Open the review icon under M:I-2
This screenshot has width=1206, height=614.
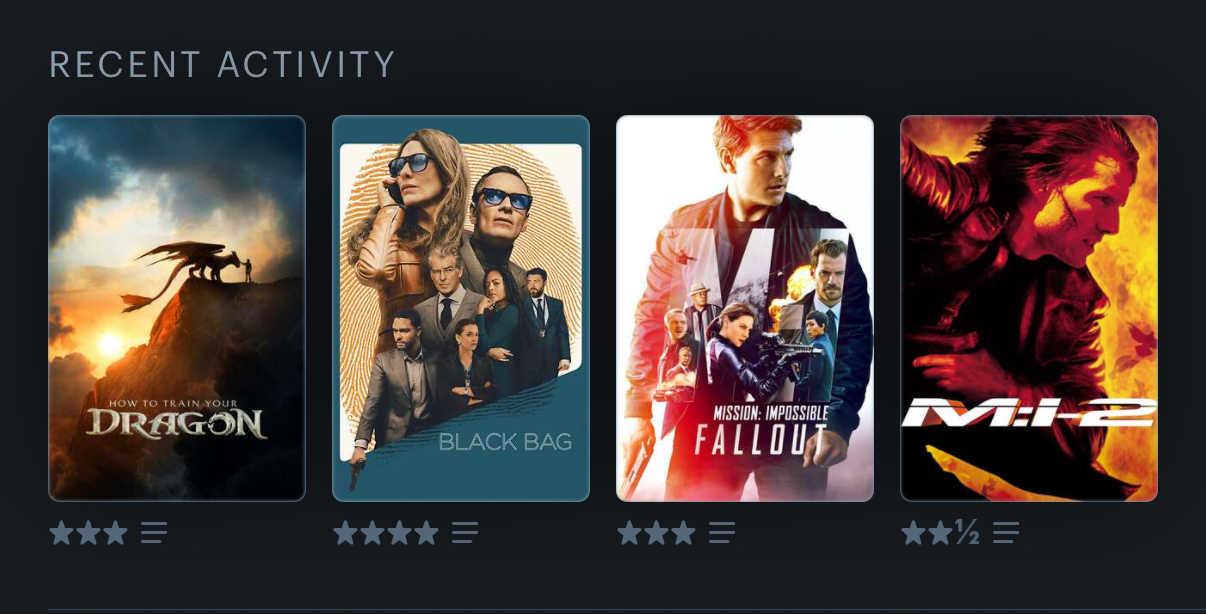click(1006, 532)
